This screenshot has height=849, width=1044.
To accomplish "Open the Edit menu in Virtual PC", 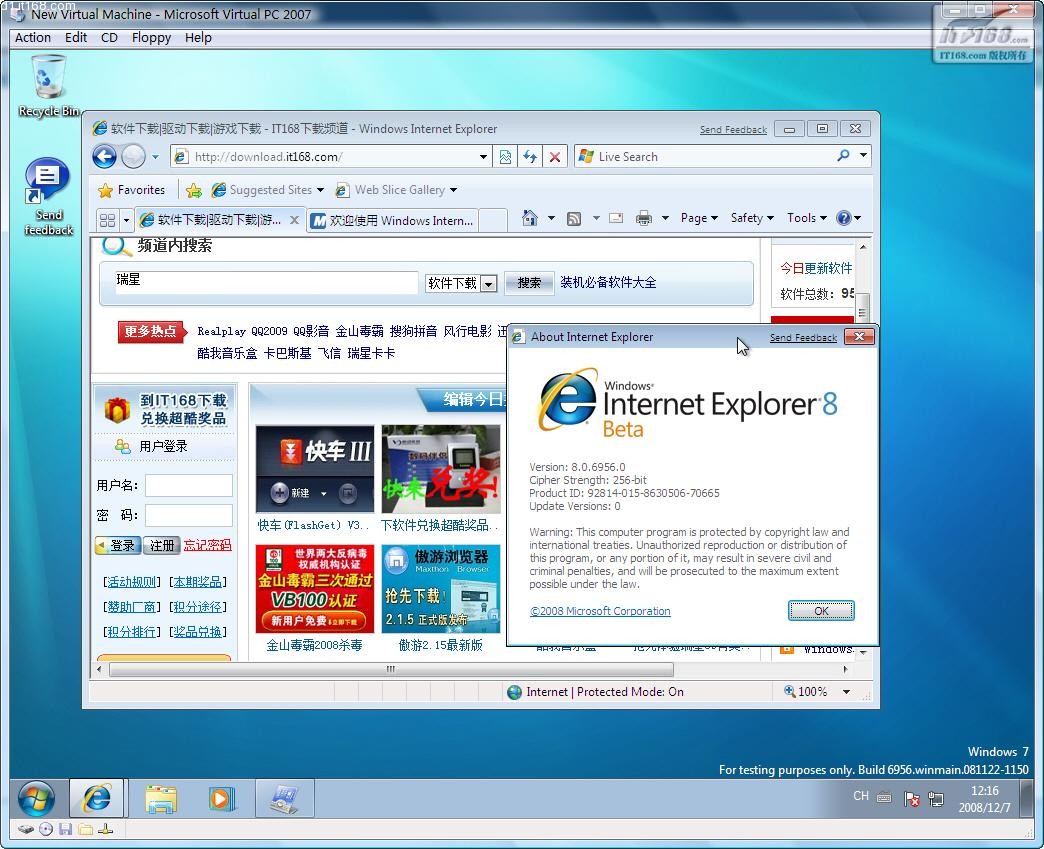I will (x=76, y=37).
